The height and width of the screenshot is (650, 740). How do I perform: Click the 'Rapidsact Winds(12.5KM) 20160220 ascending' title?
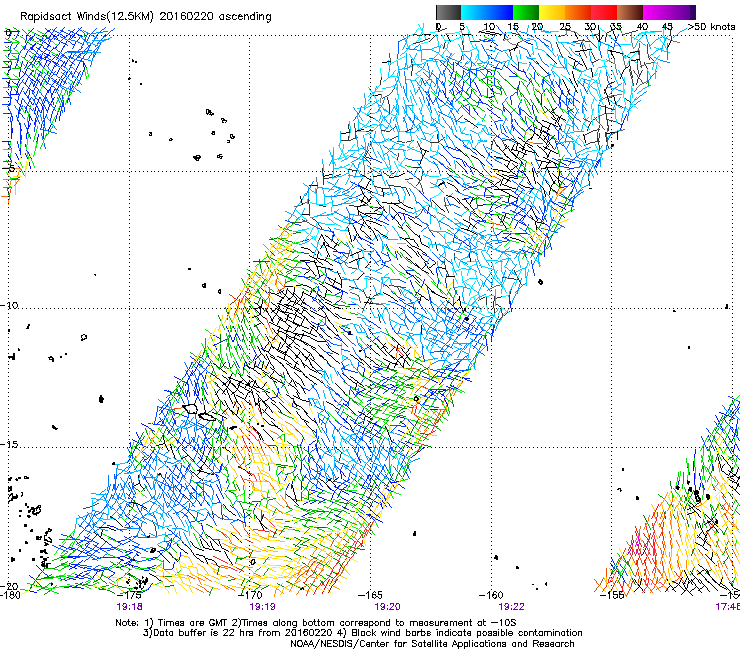coord(146,17)
